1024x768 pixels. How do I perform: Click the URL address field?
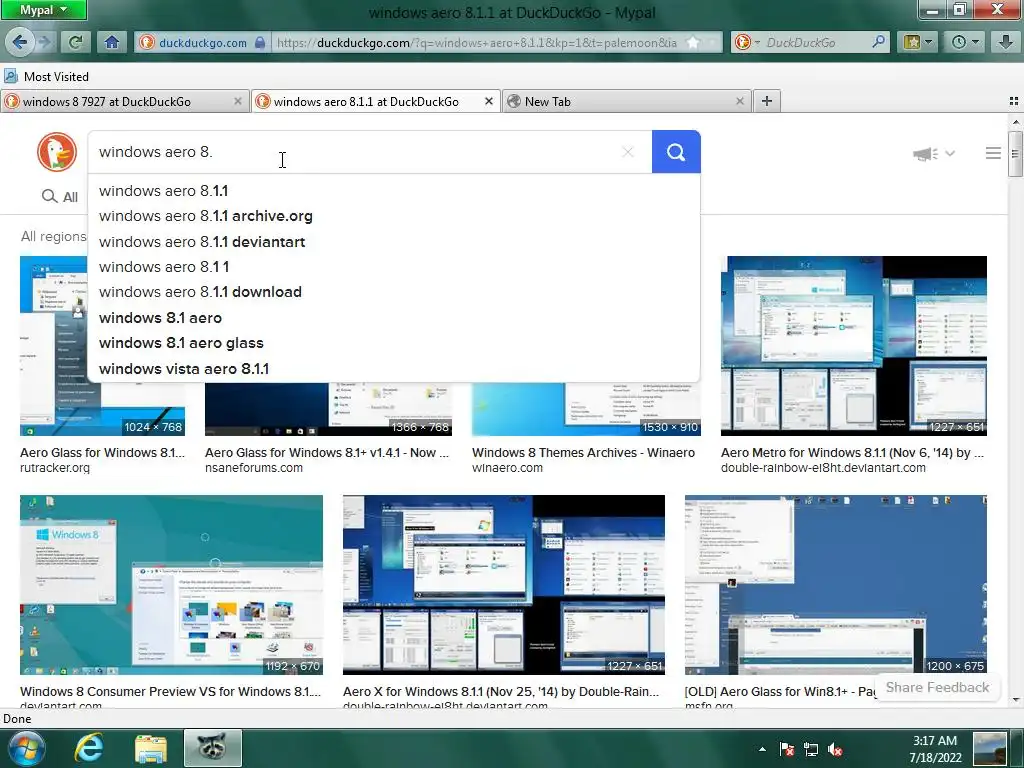pos(477,42)
